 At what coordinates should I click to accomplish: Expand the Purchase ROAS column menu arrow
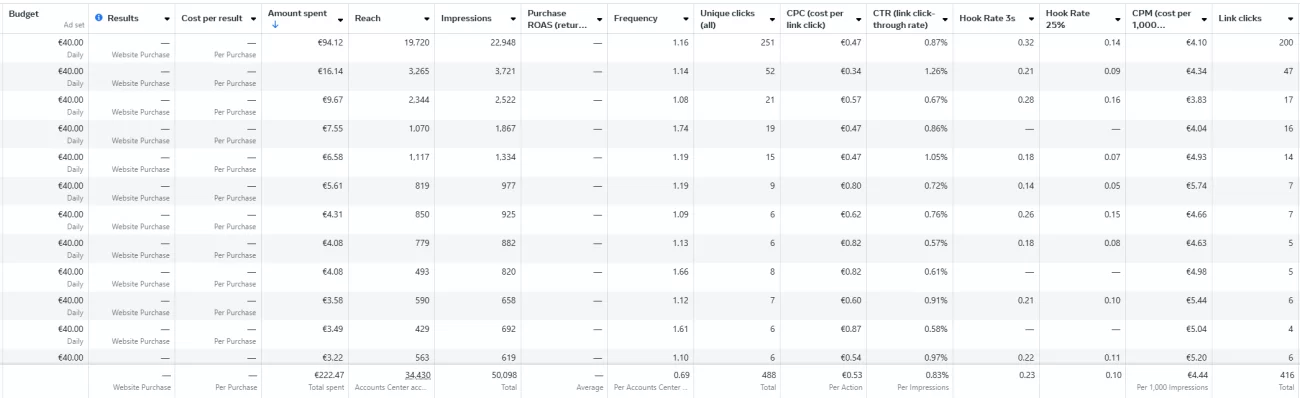(599, 19)
